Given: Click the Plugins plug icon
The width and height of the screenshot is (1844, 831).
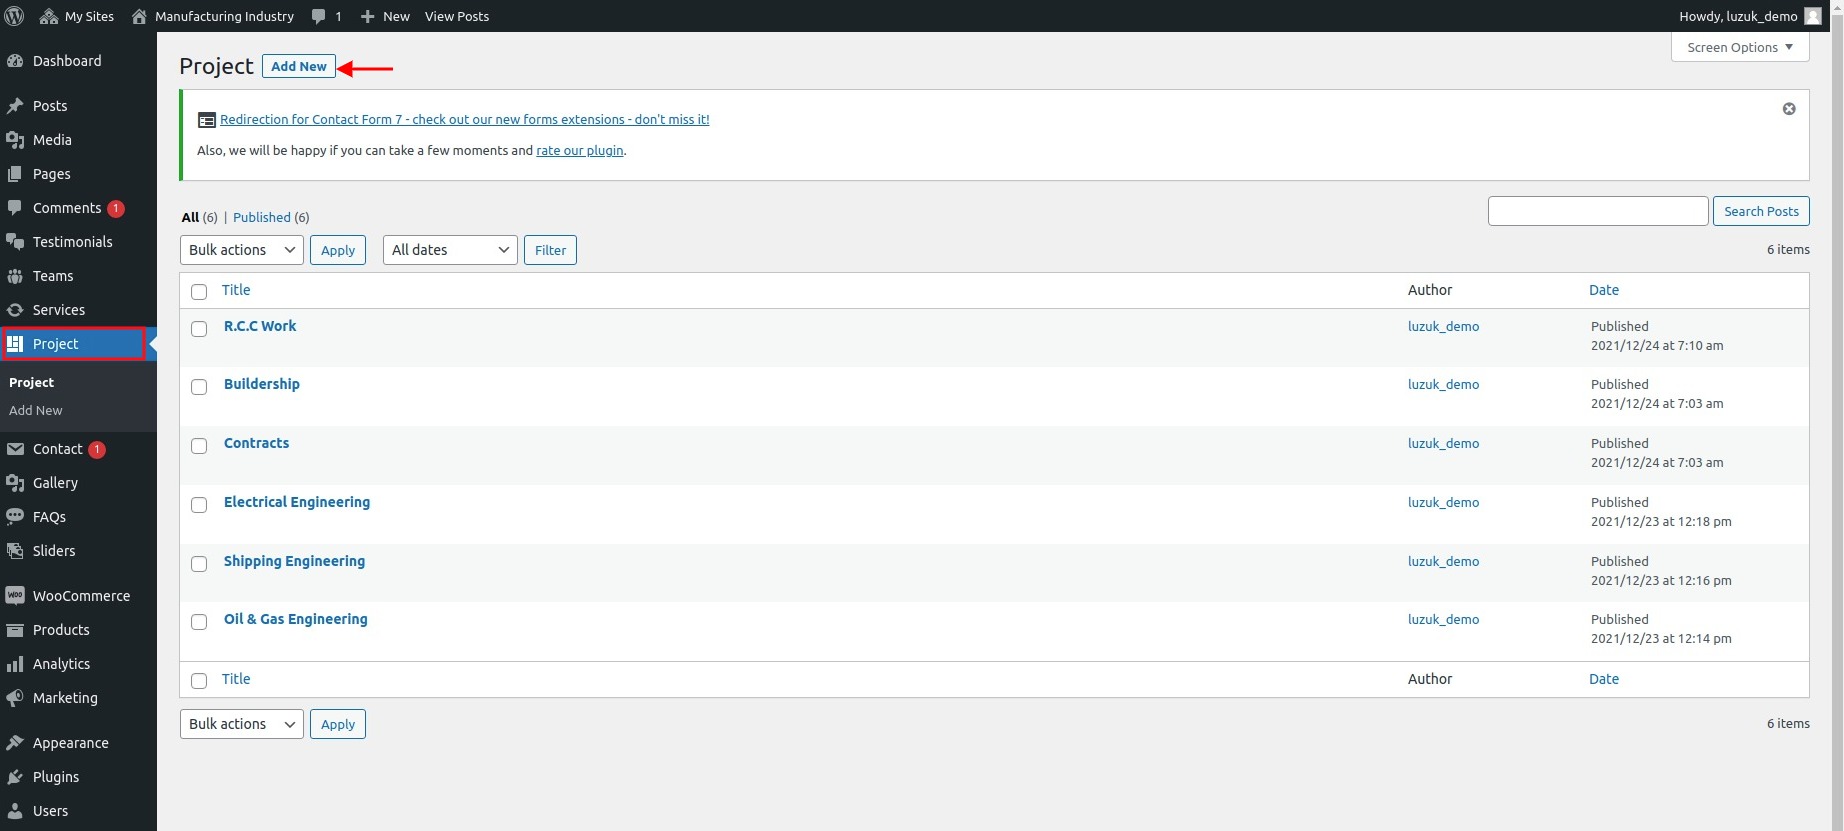Looking at the screenshot, I should pos(15,777).
